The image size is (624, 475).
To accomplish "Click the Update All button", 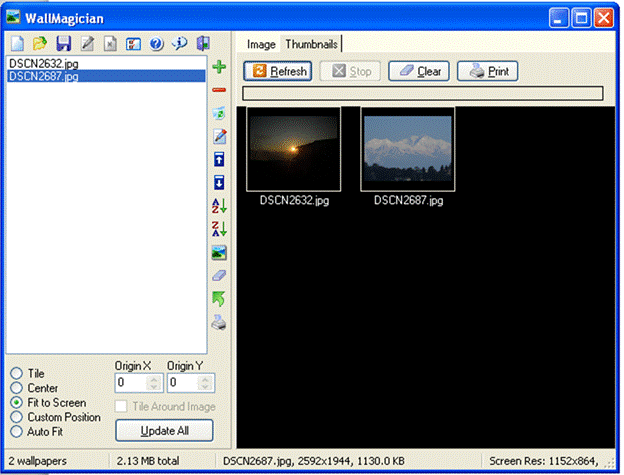I will (164, 430).
